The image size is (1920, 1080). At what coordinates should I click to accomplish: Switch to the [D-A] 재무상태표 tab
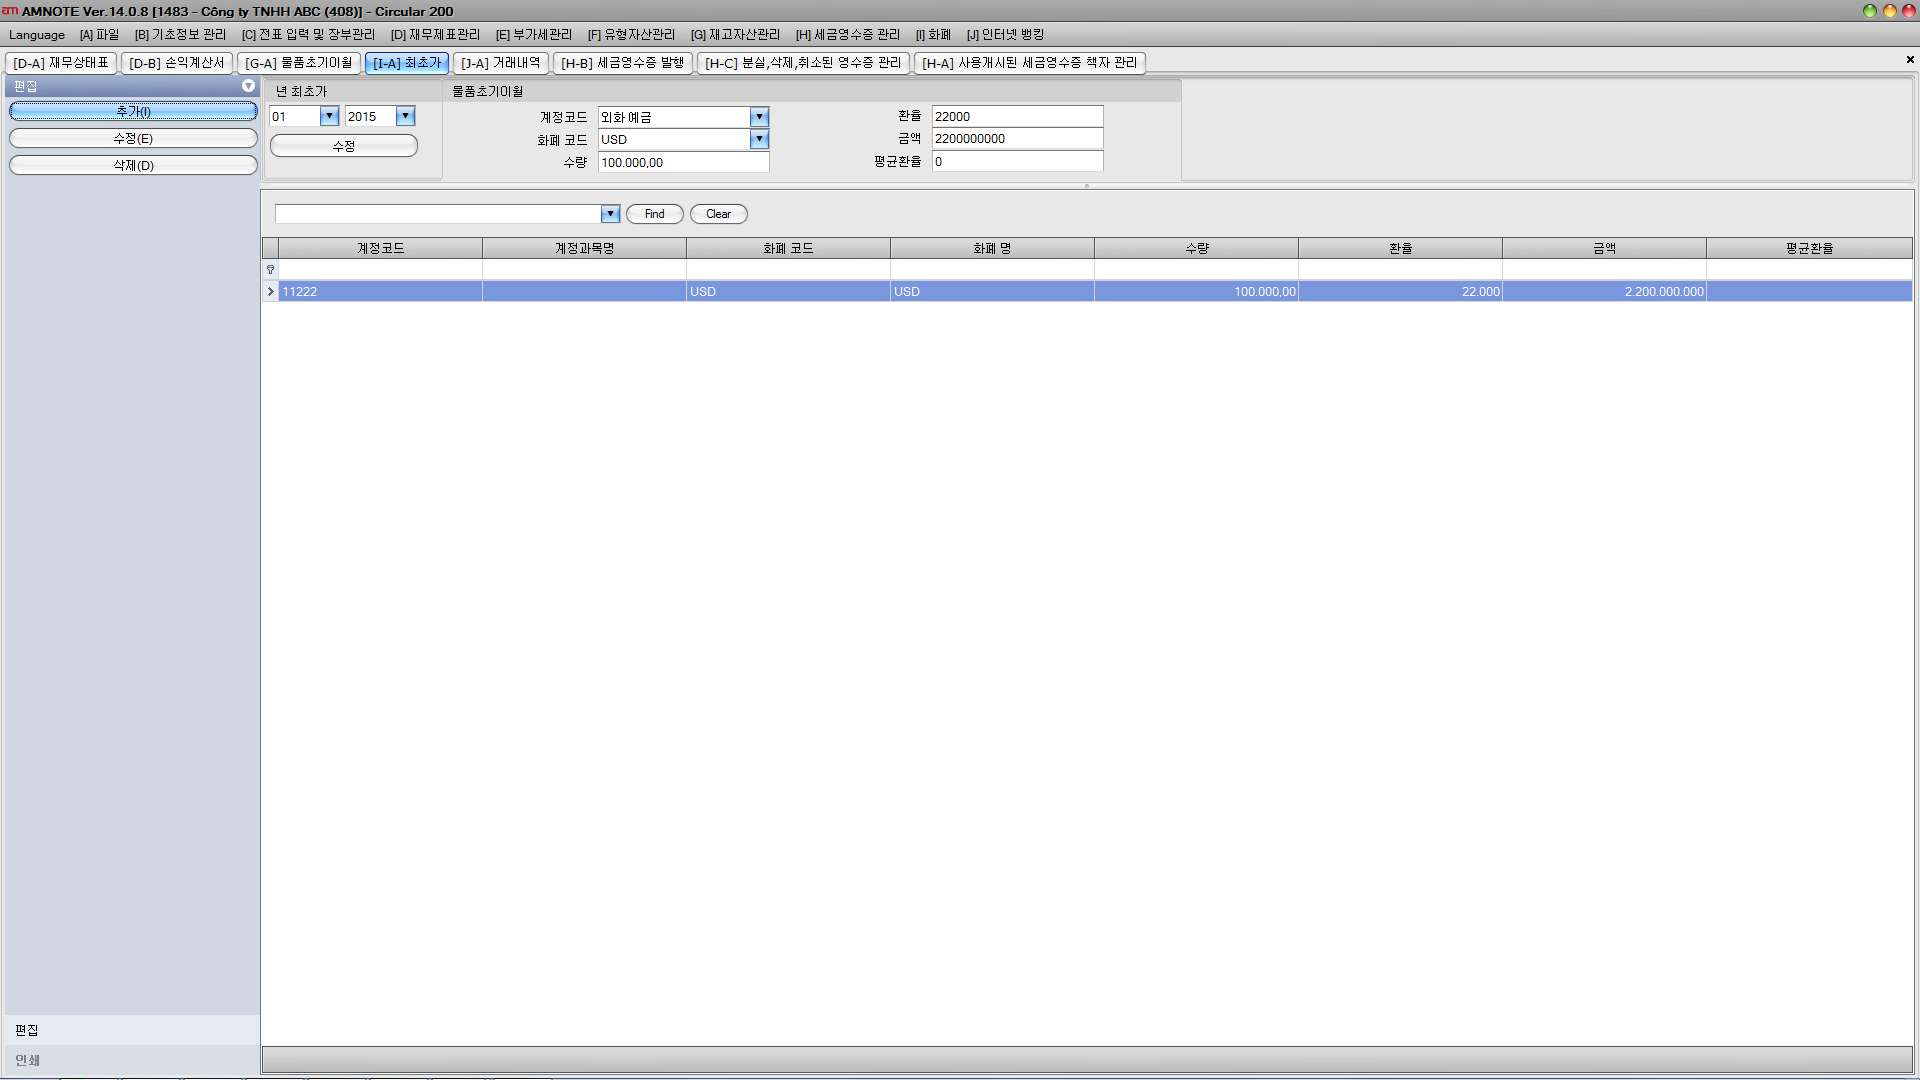click(x=61, y=63)
